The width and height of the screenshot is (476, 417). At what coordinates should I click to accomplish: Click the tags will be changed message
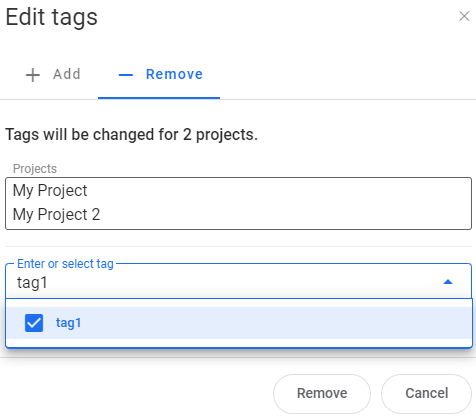point(132,135)
